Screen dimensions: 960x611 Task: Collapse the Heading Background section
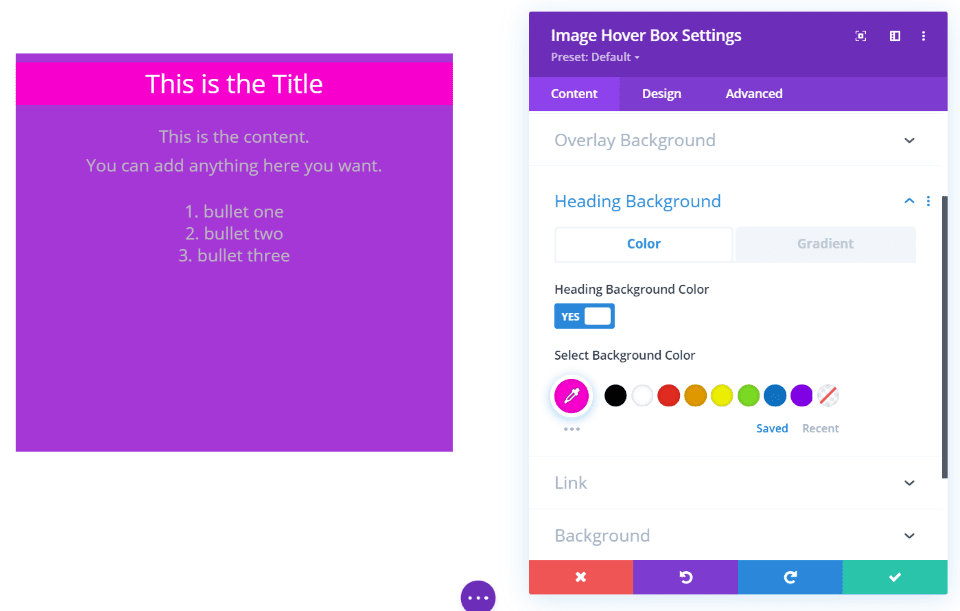coord(909,201)
